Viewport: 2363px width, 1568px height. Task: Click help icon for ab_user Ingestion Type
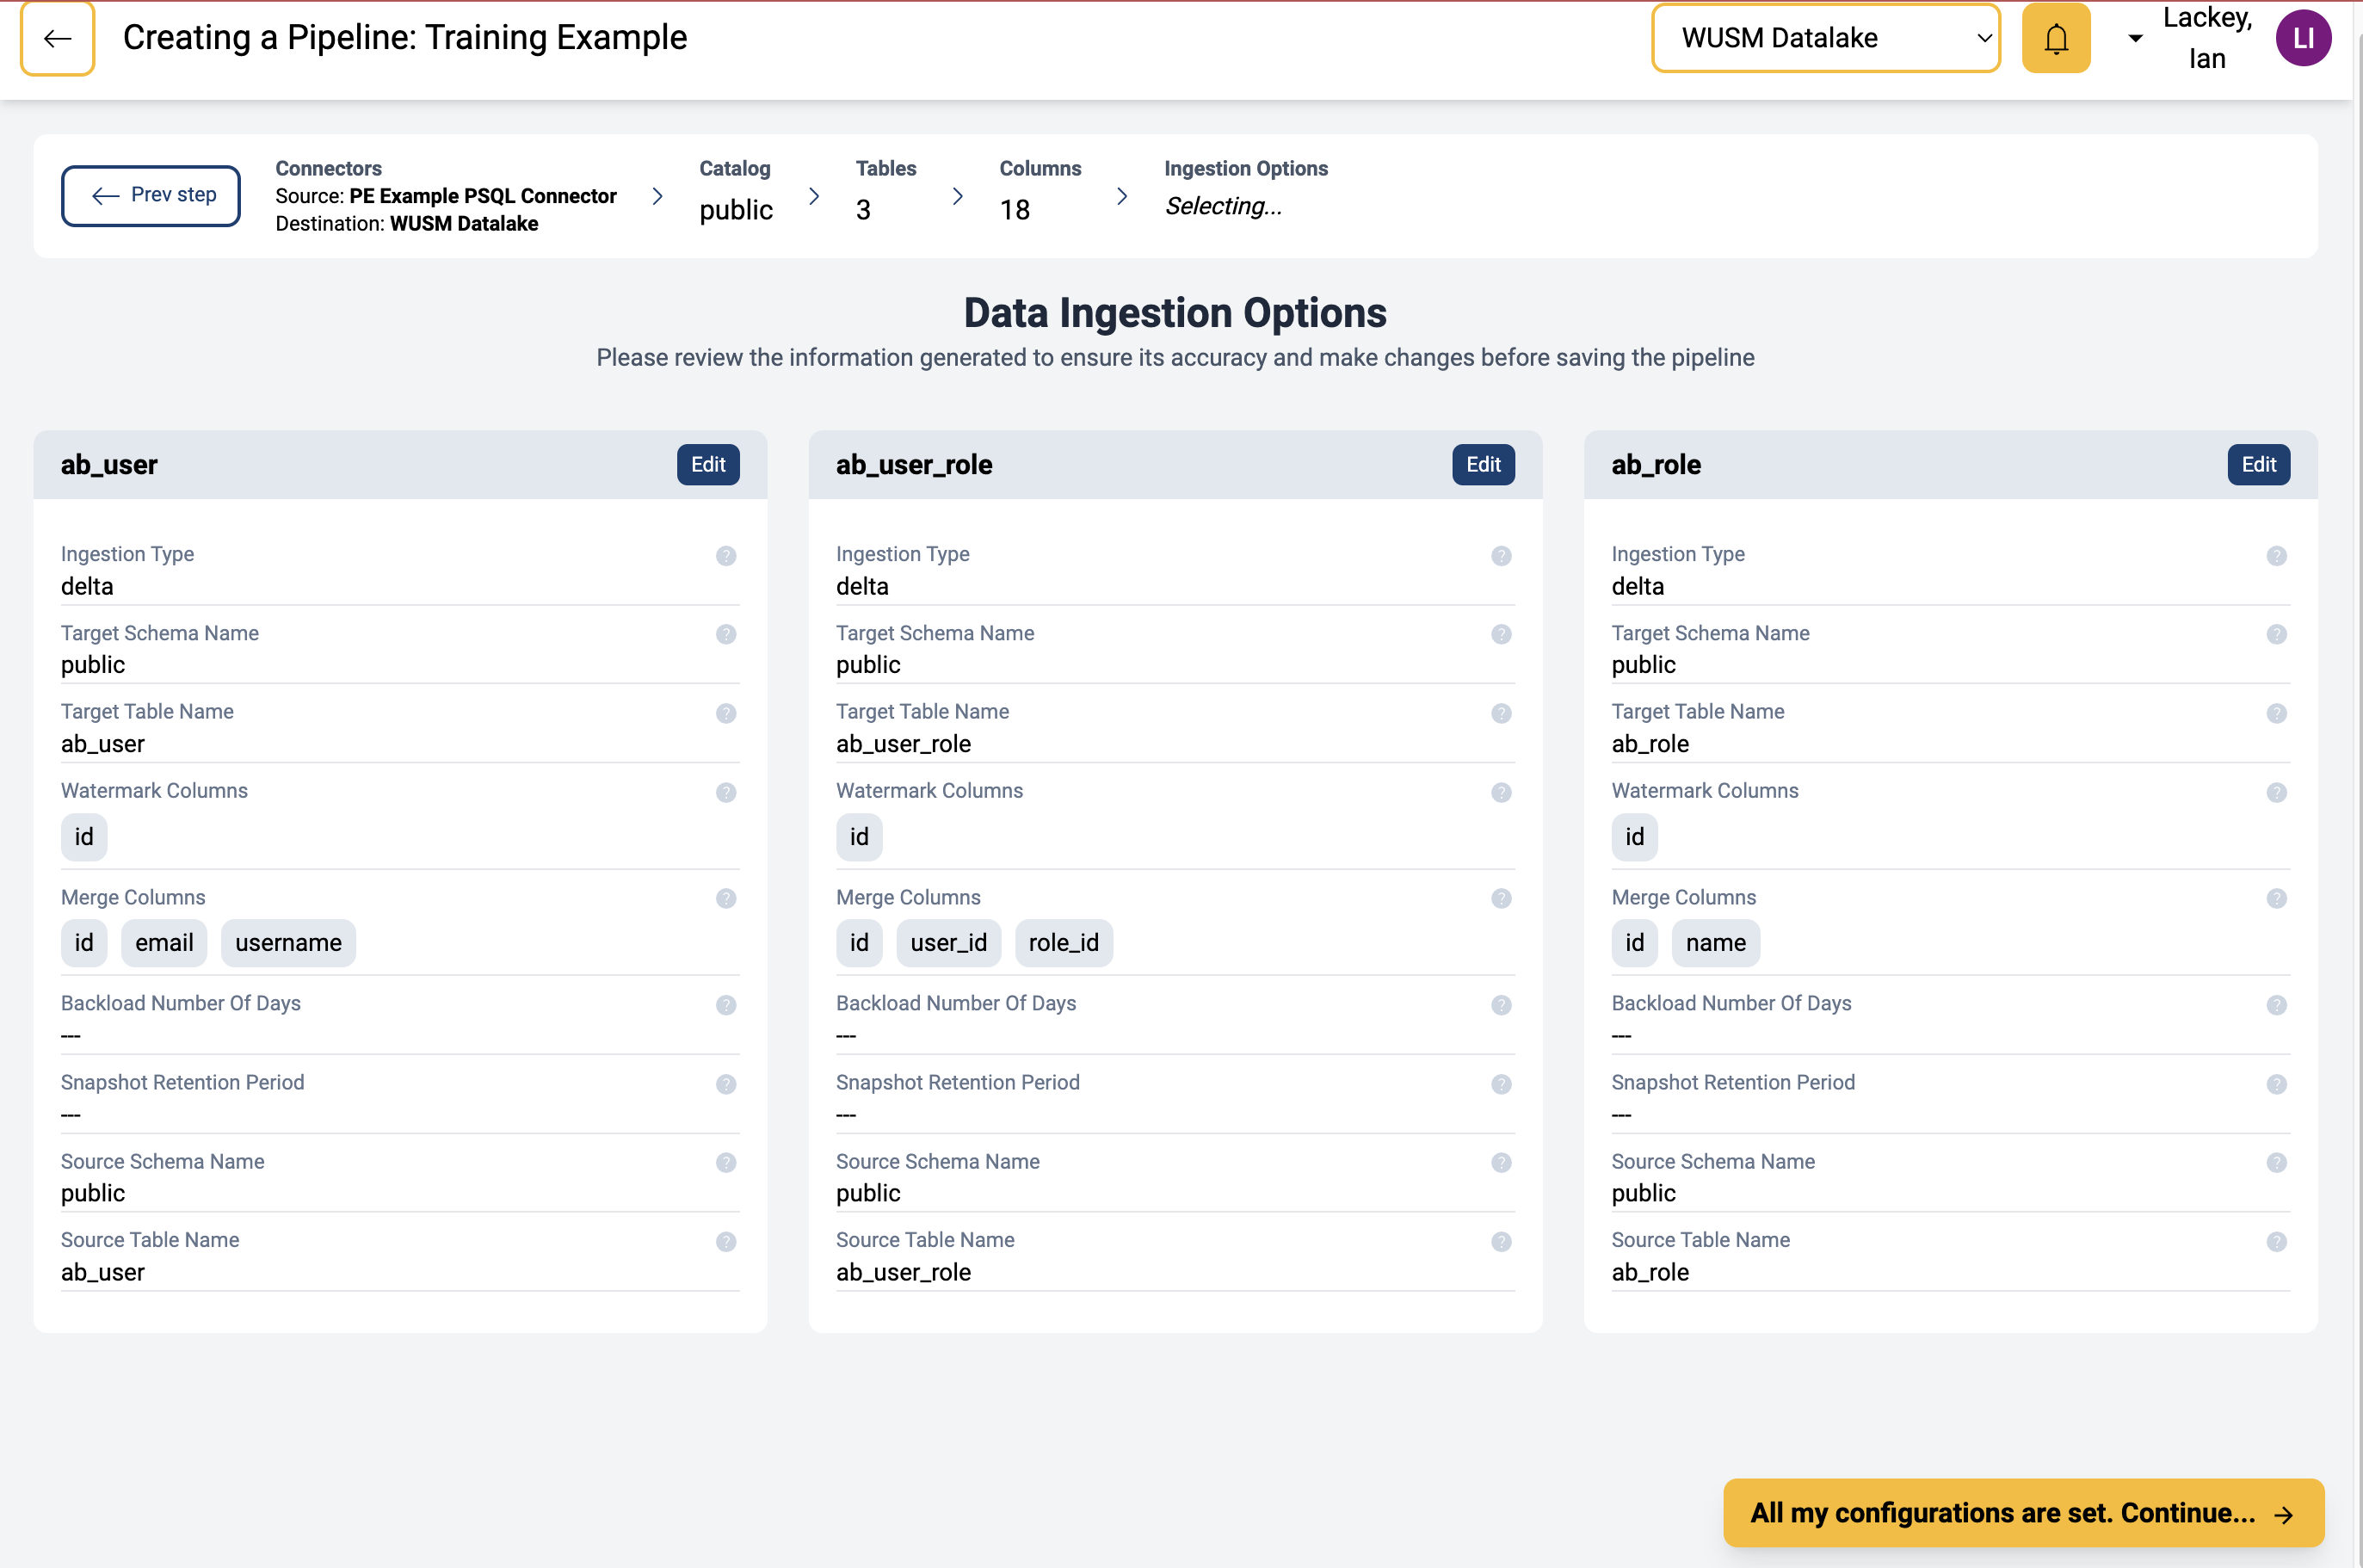[x=726, y=556]
